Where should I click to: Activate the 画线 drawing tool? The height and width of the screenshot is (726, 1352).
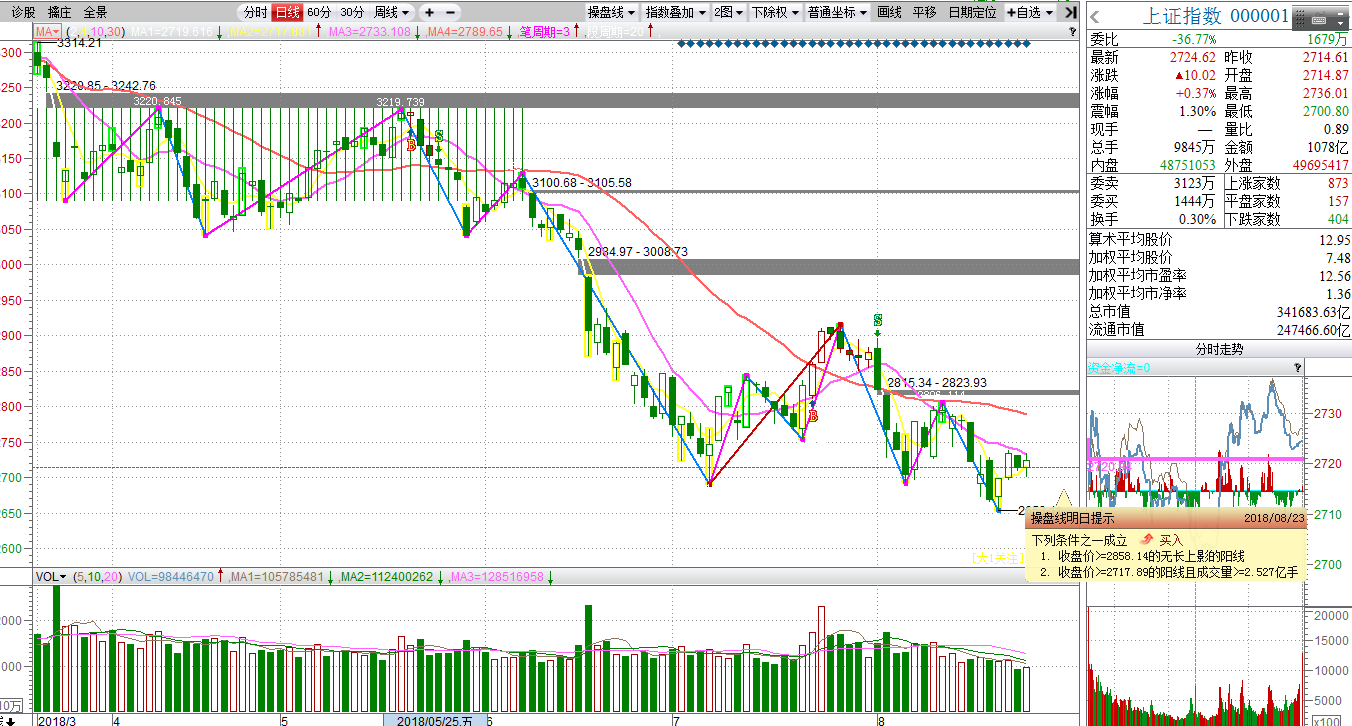coord(889,13)
